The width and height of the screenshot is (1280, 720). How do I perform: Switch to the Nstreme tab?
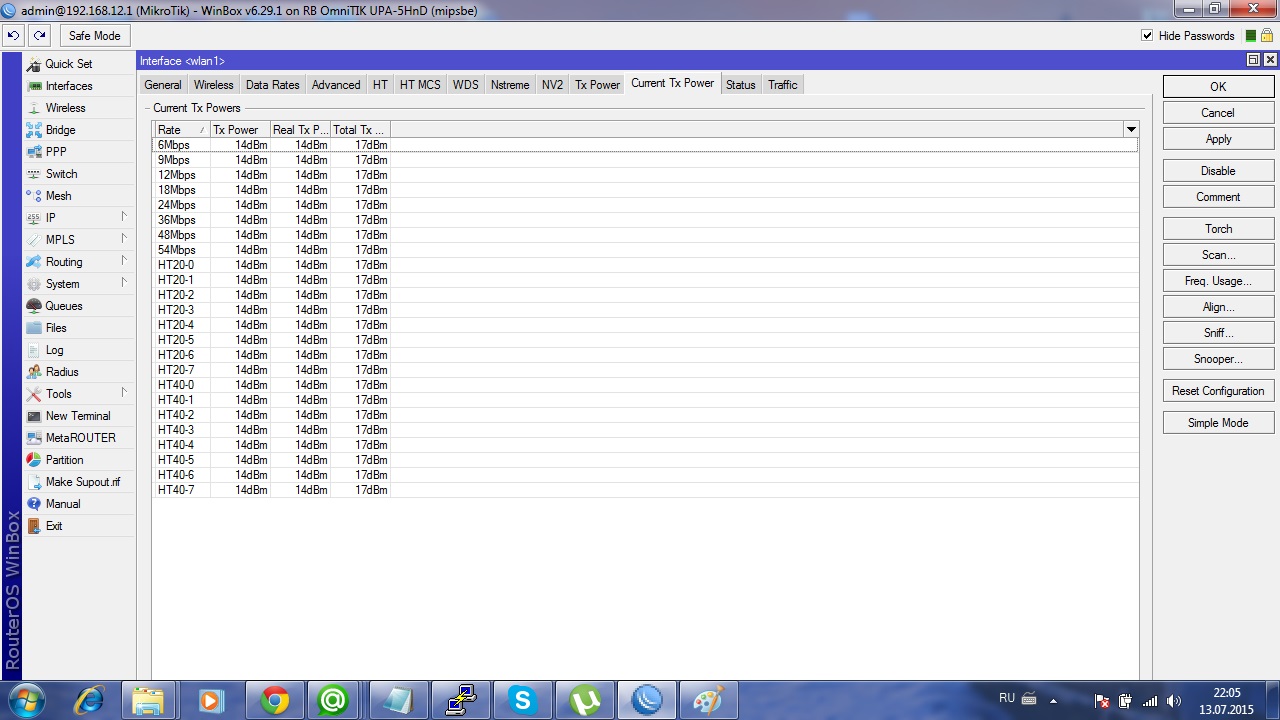(x=510, y=85)
